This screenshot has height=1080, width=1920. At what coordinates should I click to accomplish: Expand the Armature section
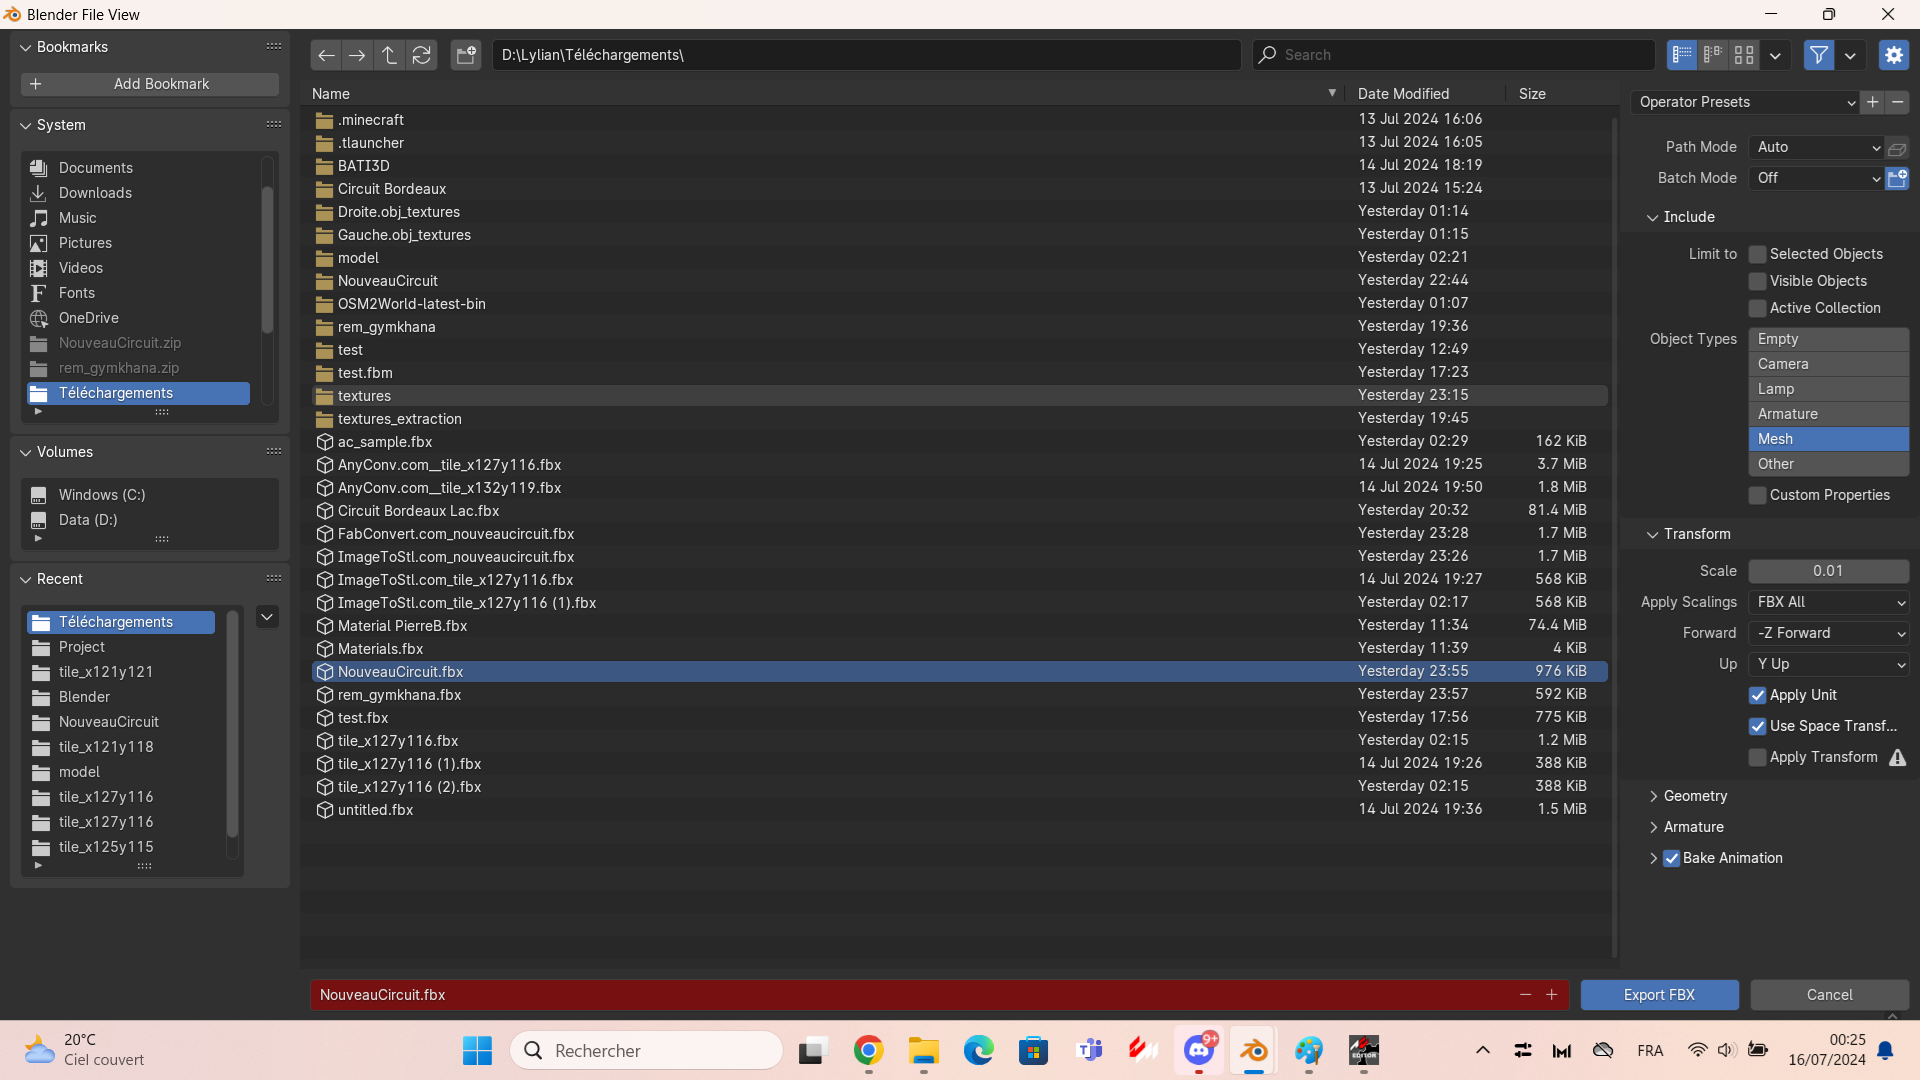(x=1693, y=827)
